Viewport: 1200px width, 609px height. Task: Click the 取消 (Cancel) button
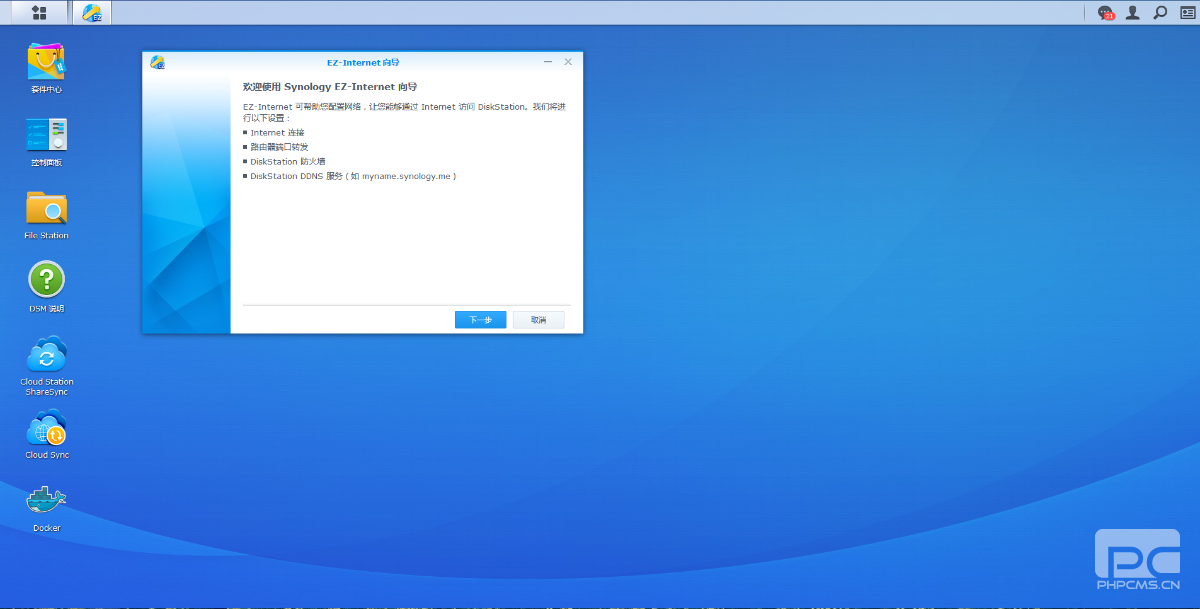tap(538, 320)
